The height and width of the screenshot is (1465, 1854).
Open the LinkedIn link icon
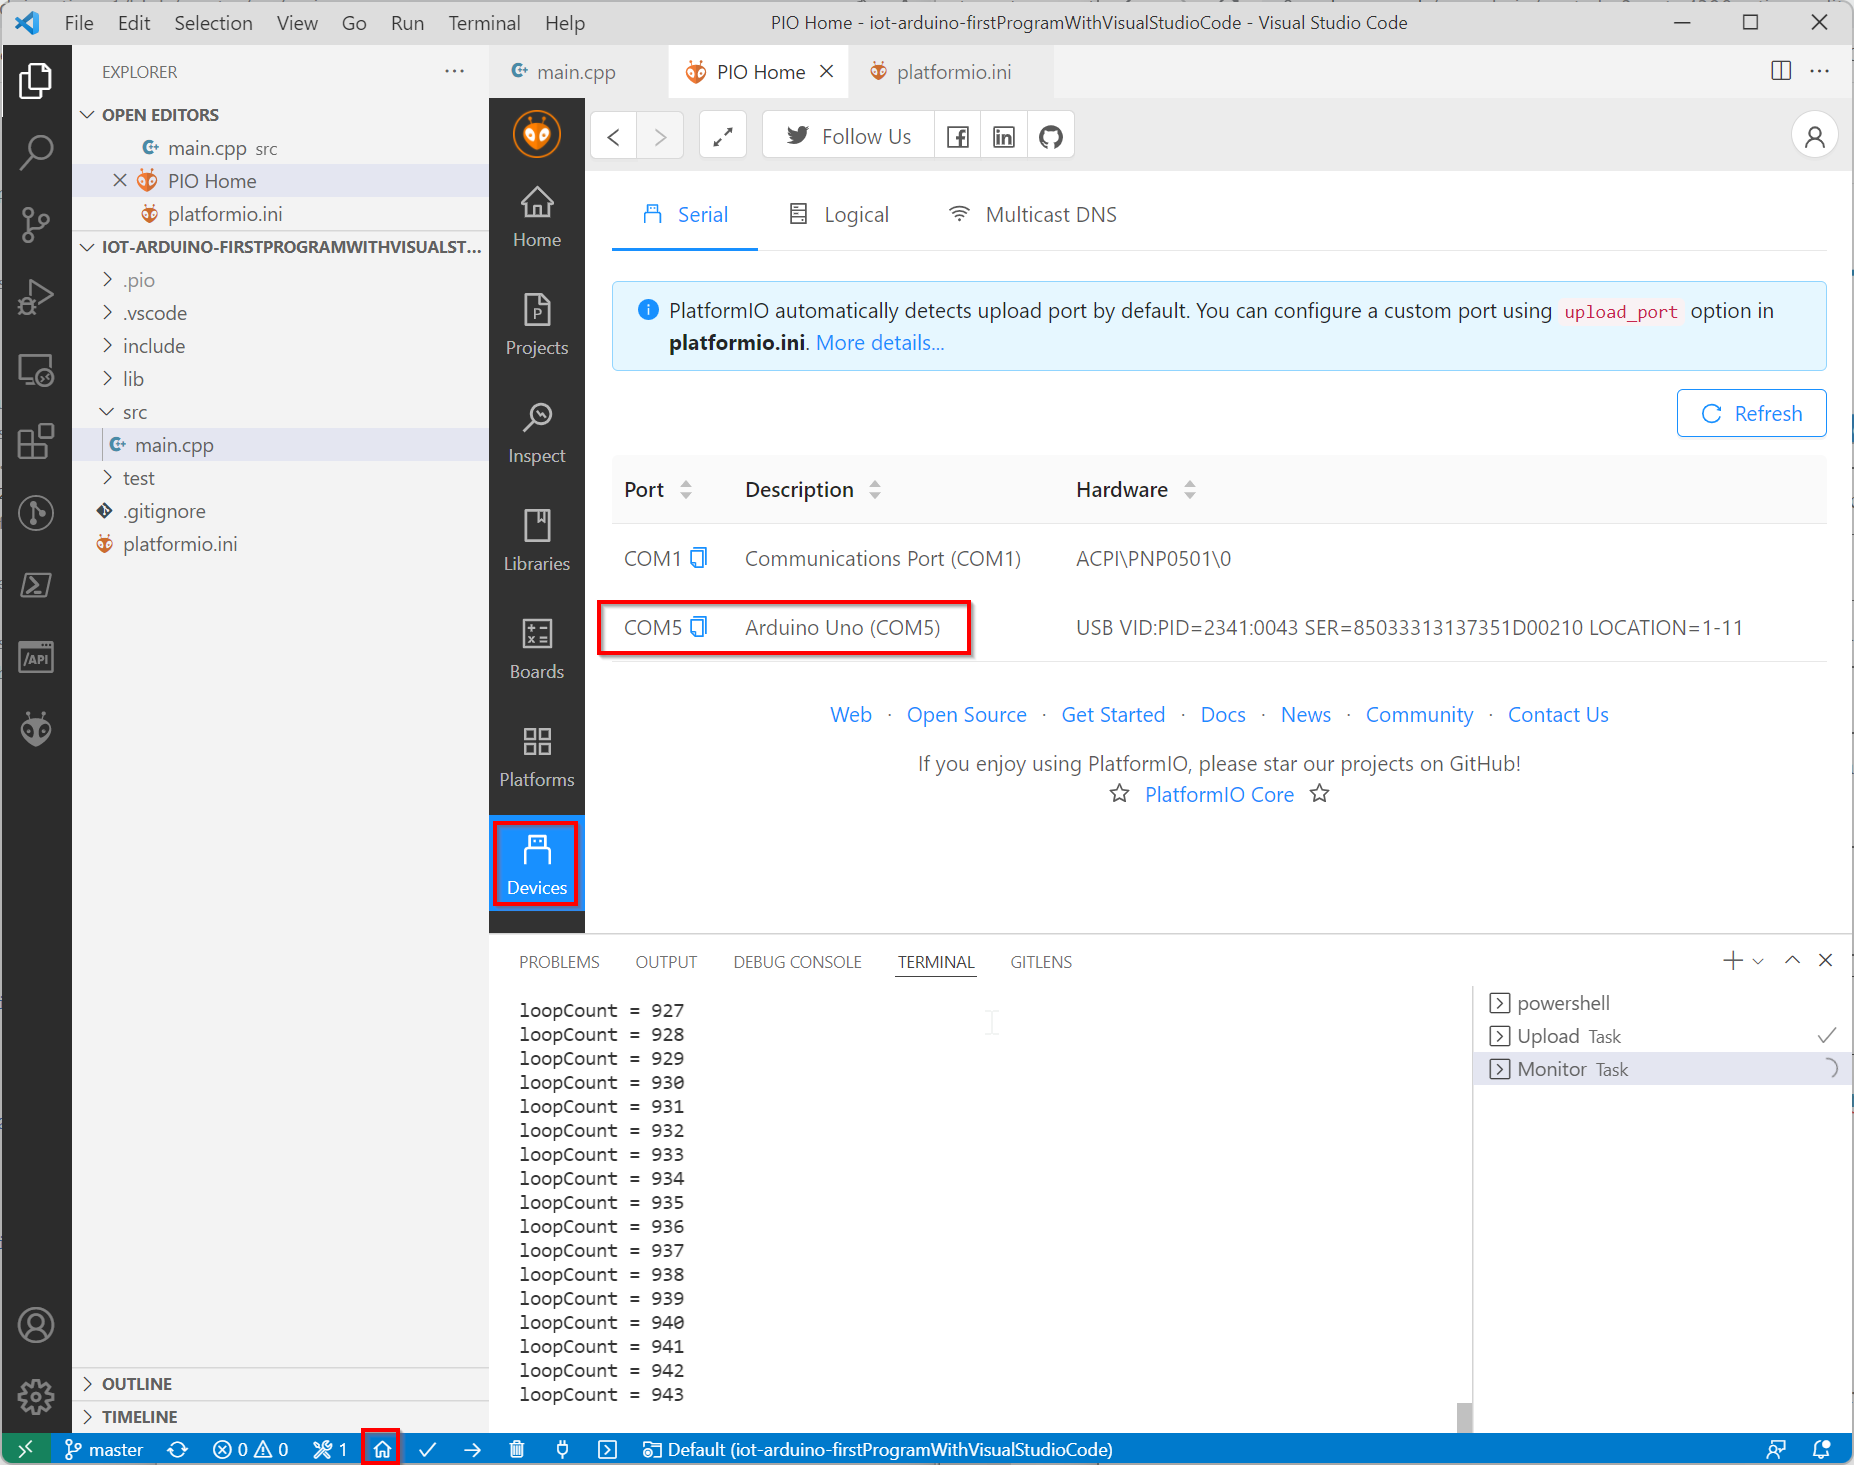click(1004, 136)
